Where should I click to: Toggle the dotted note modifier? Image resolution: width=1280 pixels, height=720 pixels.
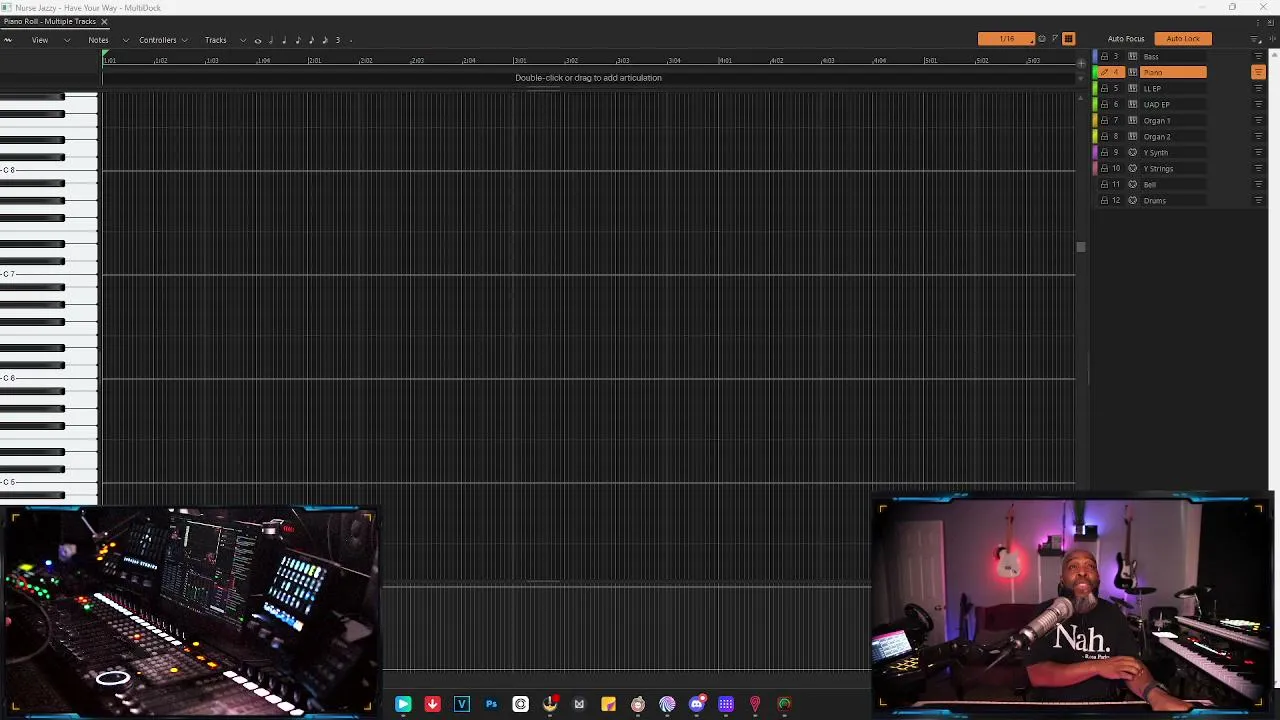(x=351, y=40)
